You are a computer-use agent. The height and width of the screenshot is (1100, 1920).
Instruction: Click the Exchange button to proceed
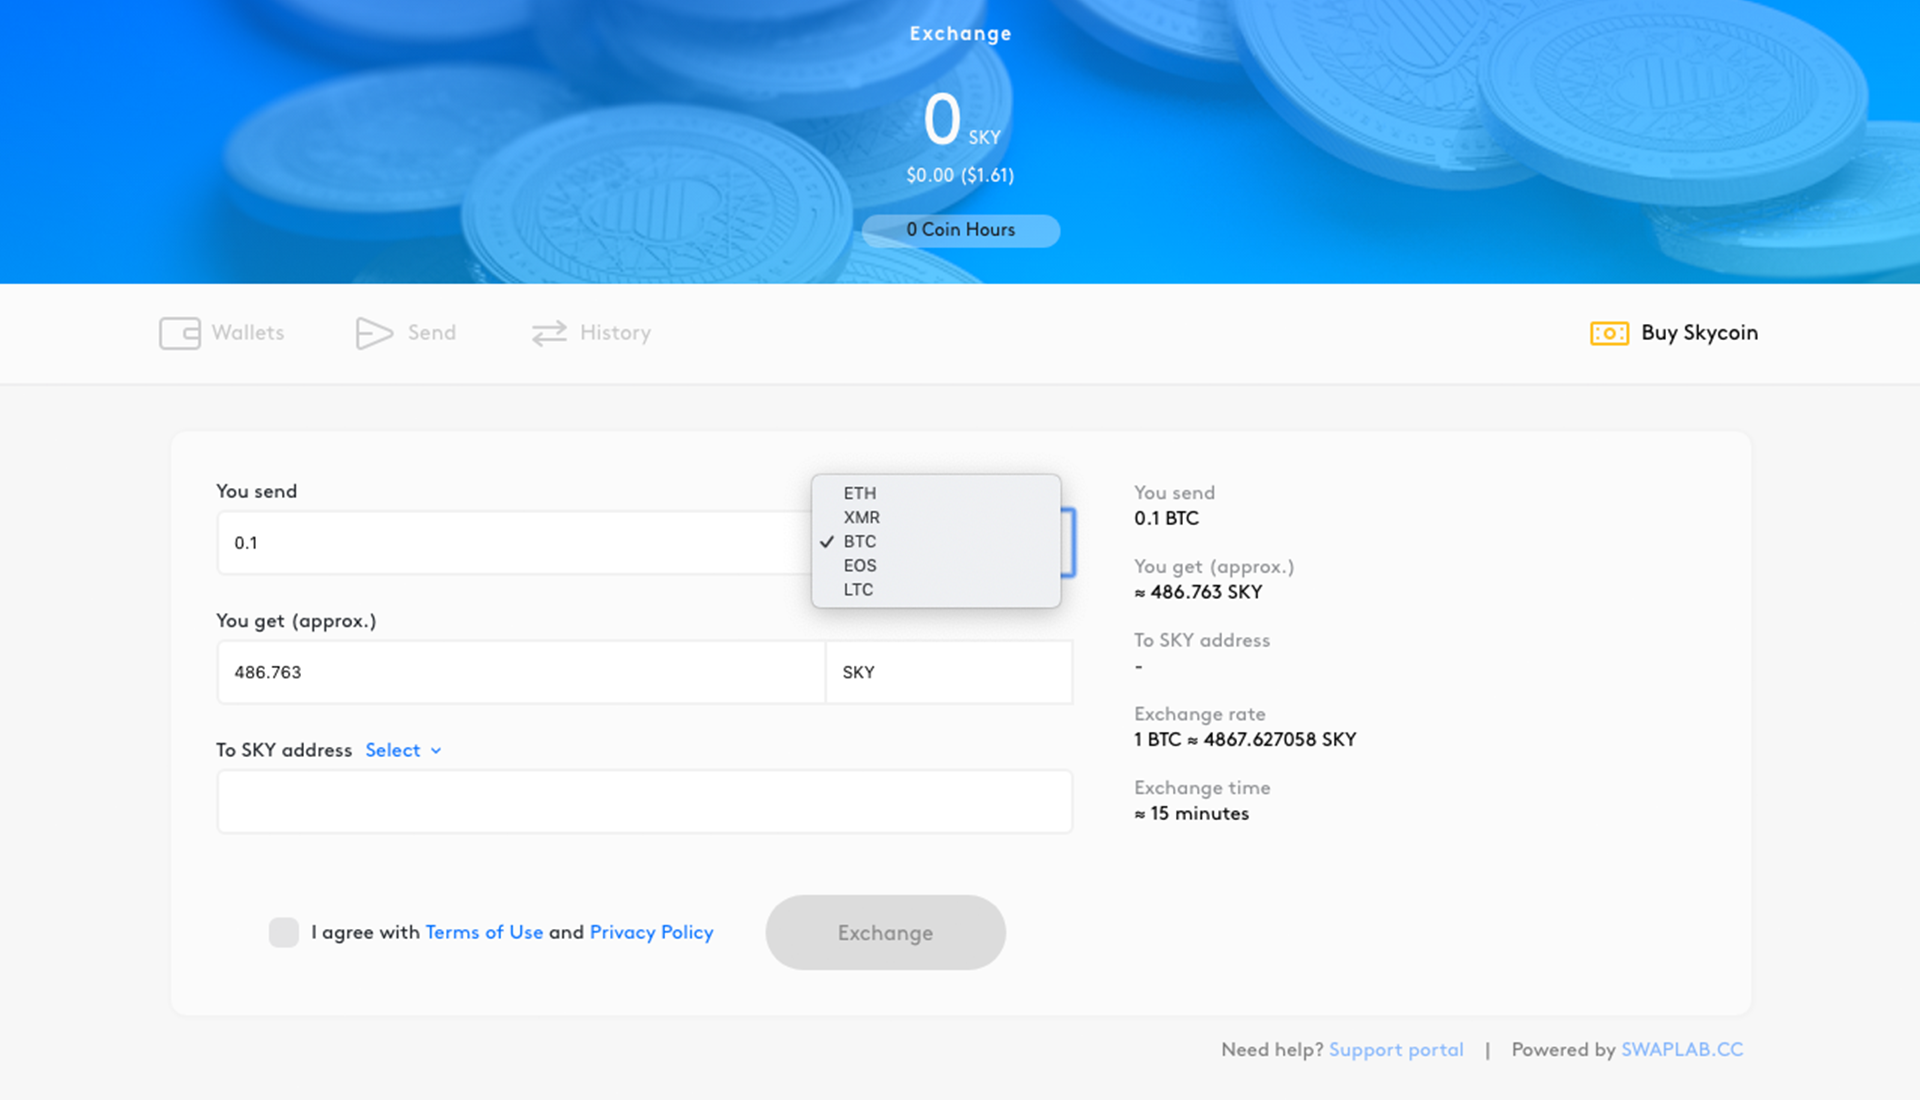[885, 932]
